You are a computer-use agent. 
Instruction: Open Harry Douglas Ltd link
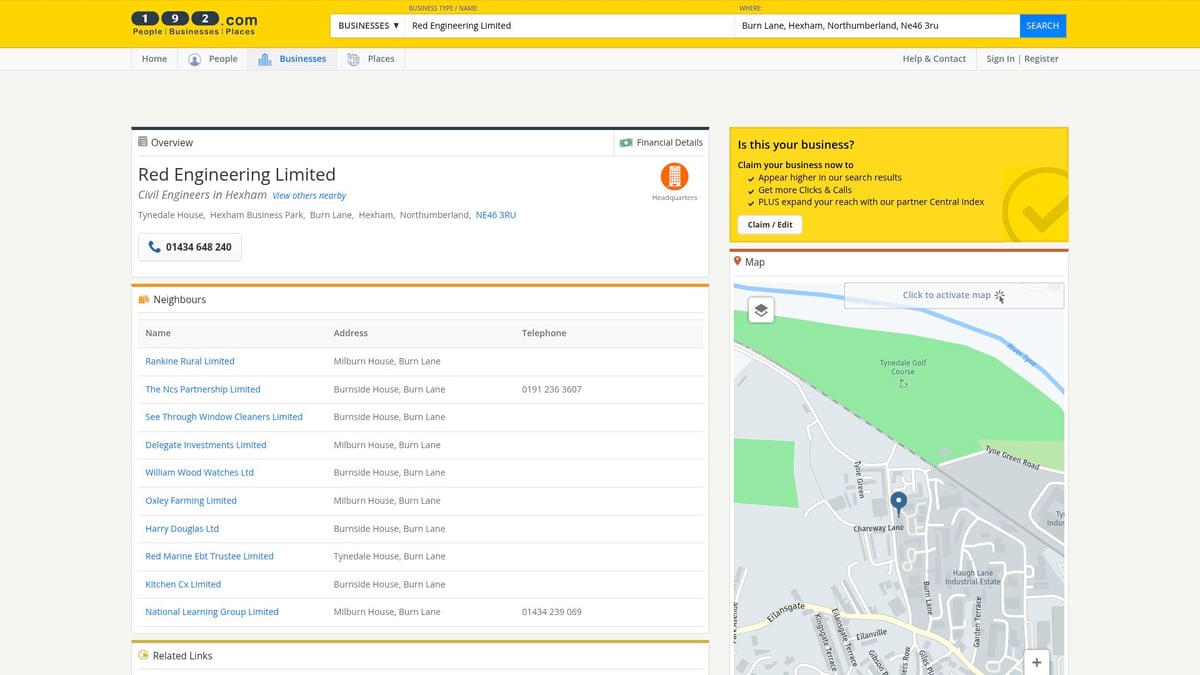pos(182,528)
